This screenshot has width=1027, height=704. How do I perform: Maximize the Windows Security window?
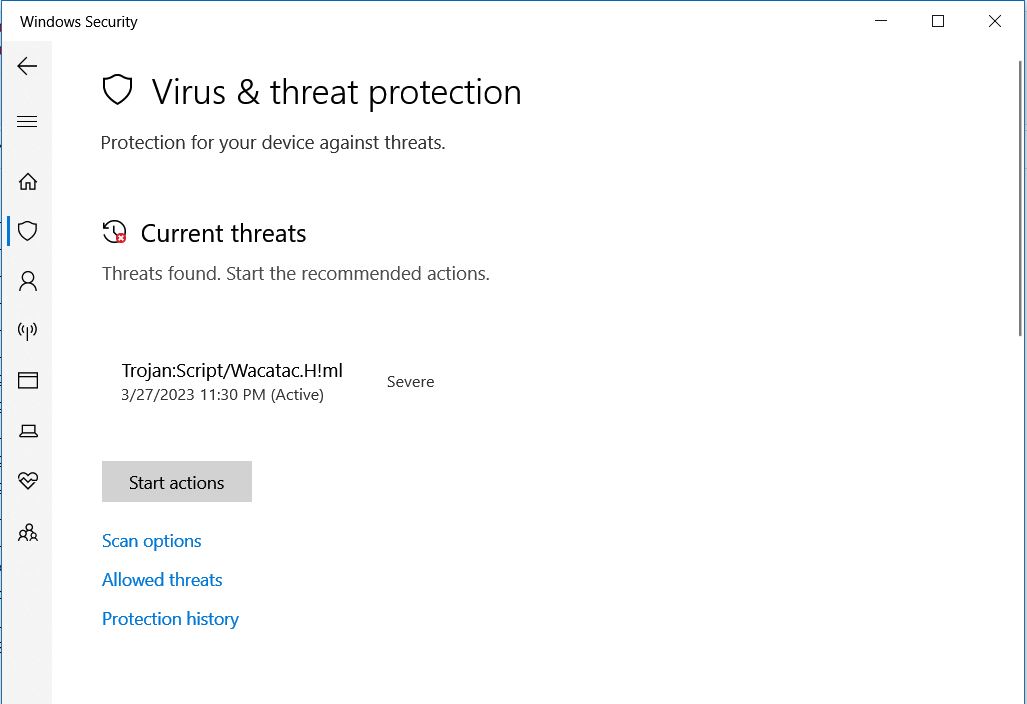[938, 21]
